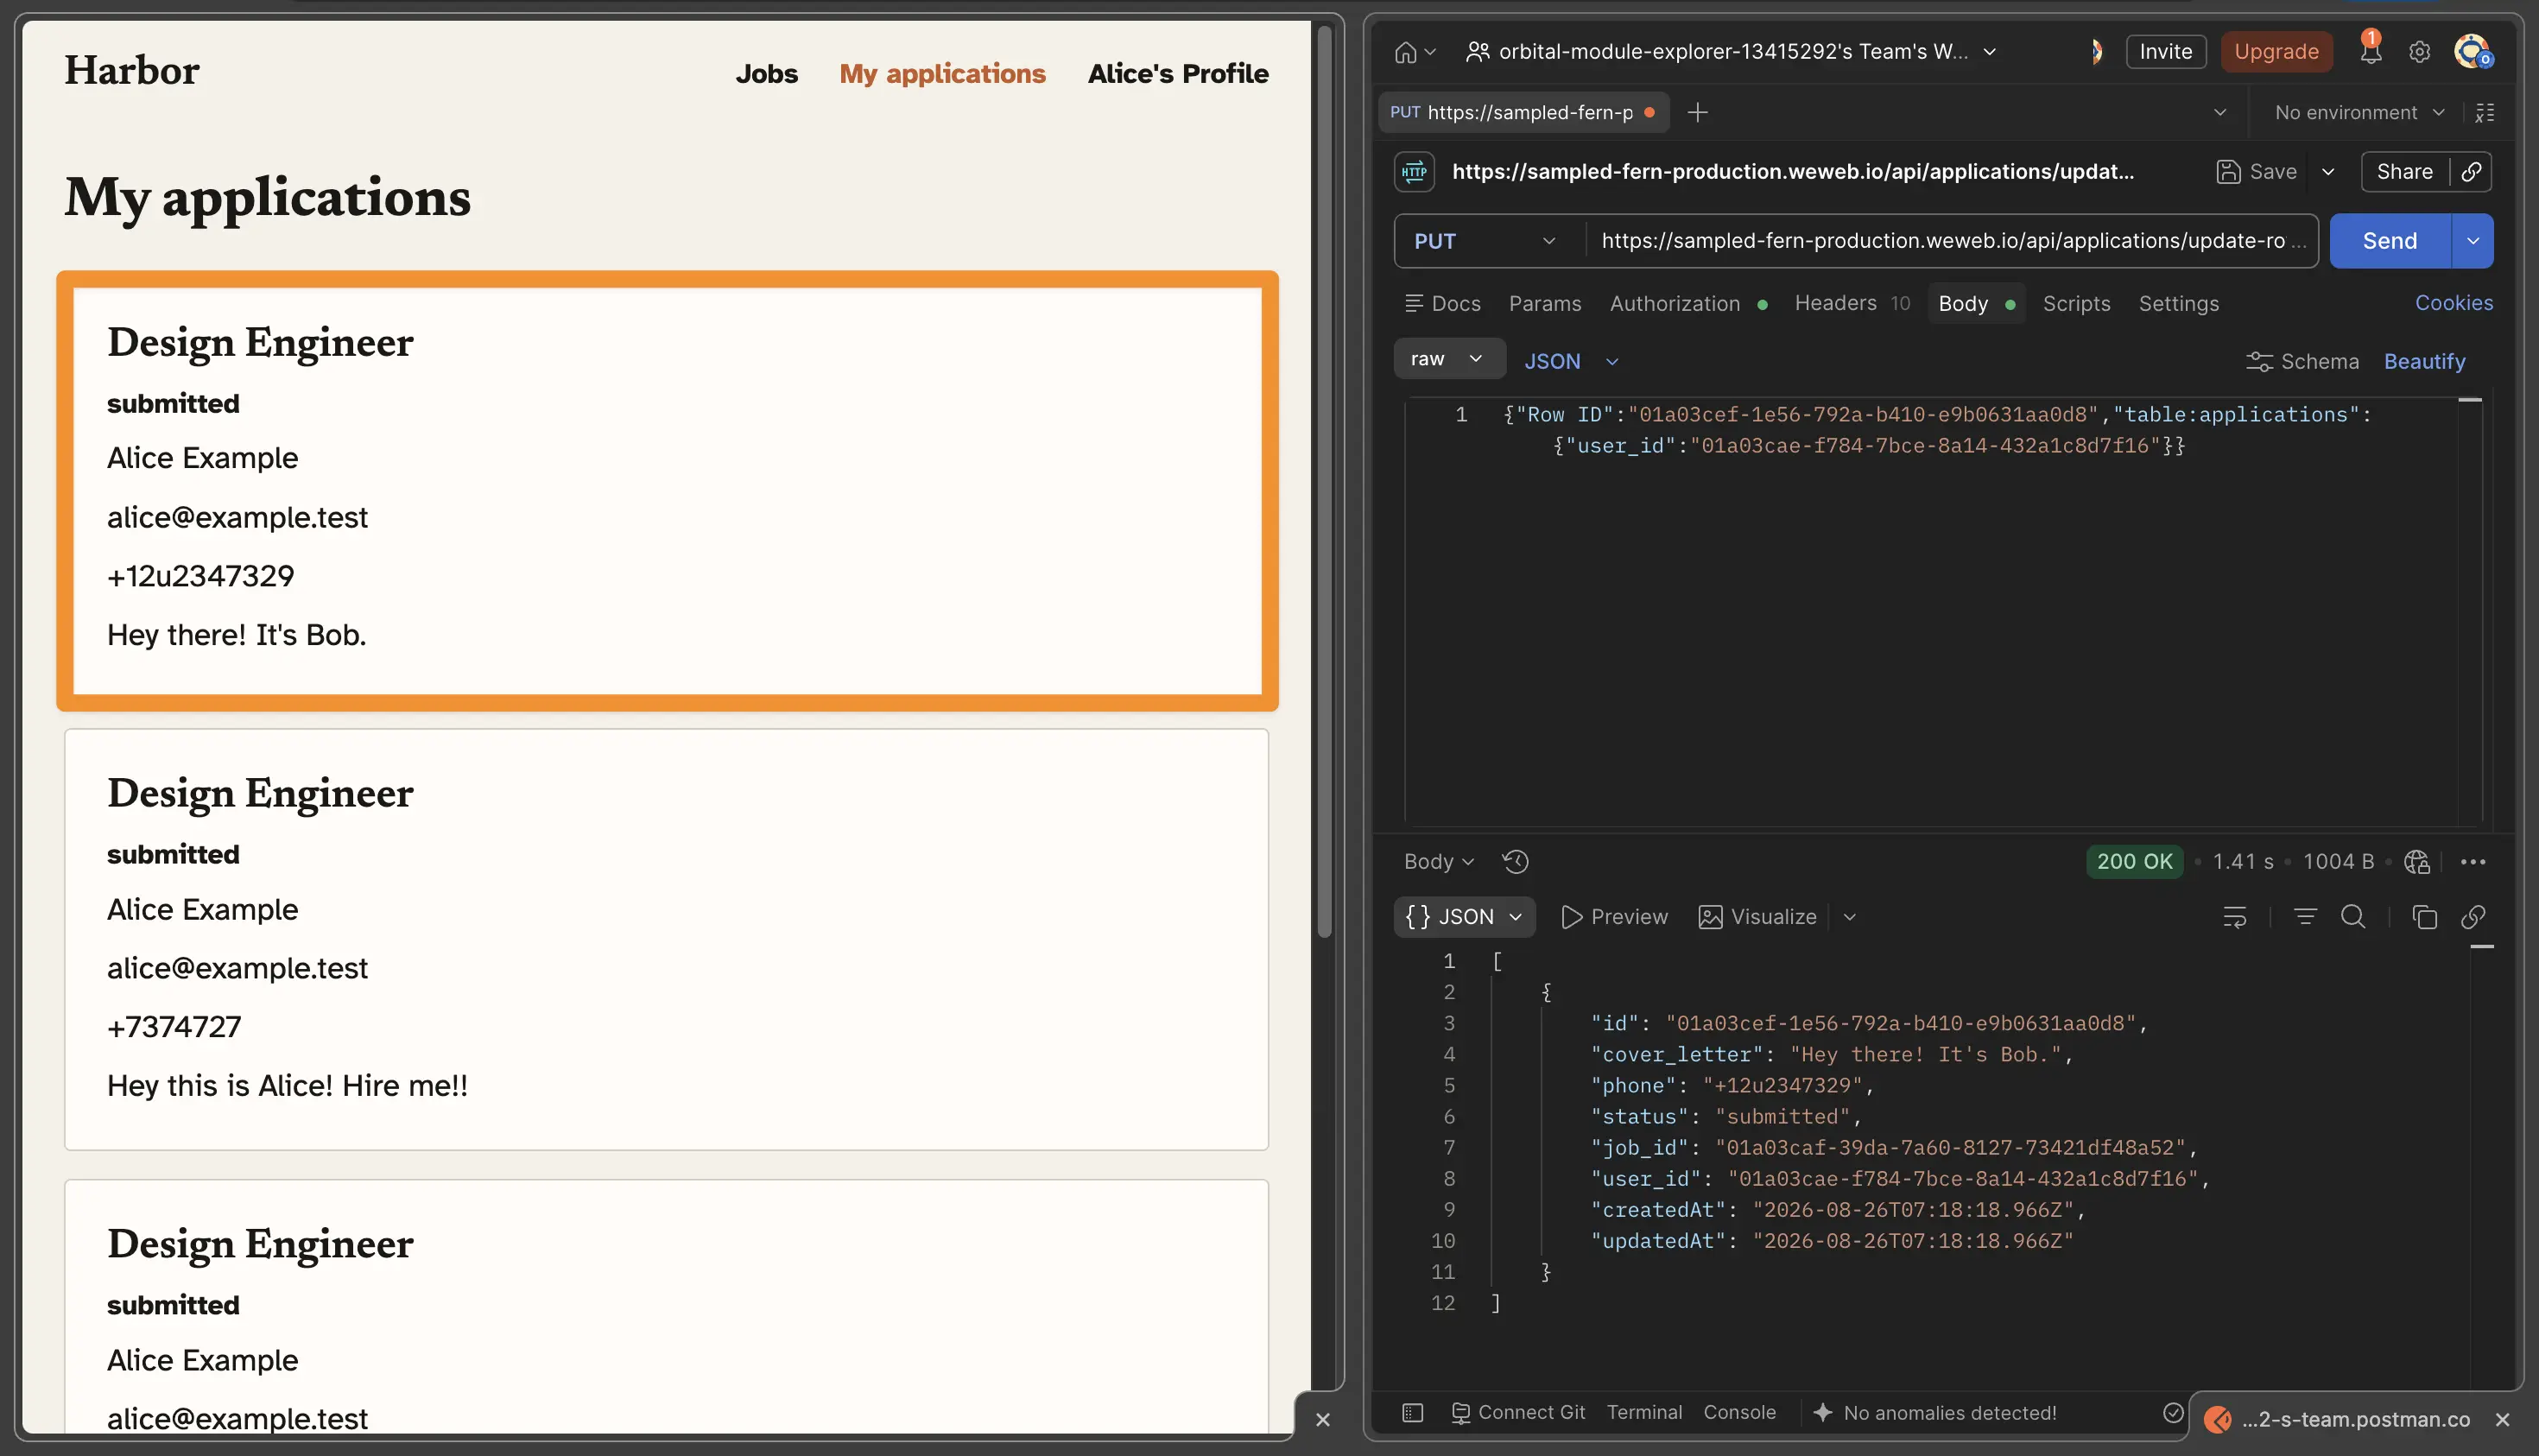The width and height of the screenshot is (2539, 1456).
Task: Click the copy link icon next to Share
Action: tap(2471, 172)
